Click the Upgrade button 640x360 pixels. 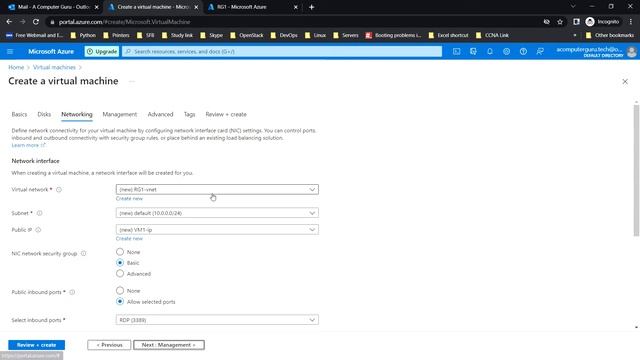[x=102, y=51]
